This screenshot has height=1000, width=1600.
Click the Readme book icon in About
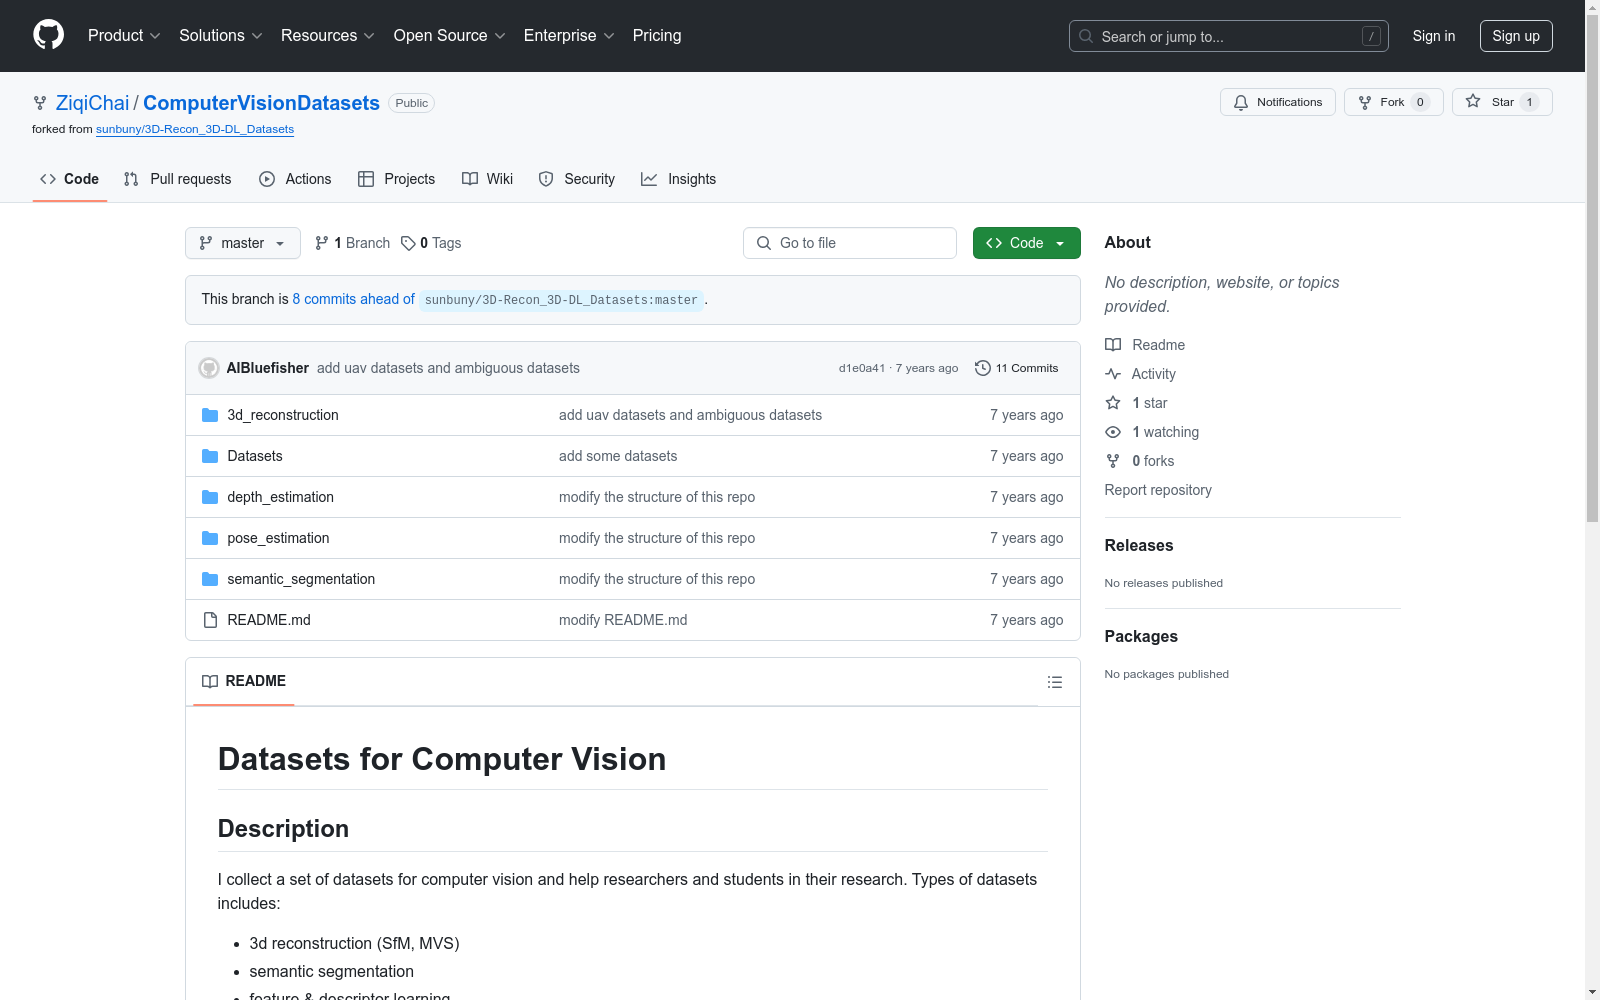1113,345
